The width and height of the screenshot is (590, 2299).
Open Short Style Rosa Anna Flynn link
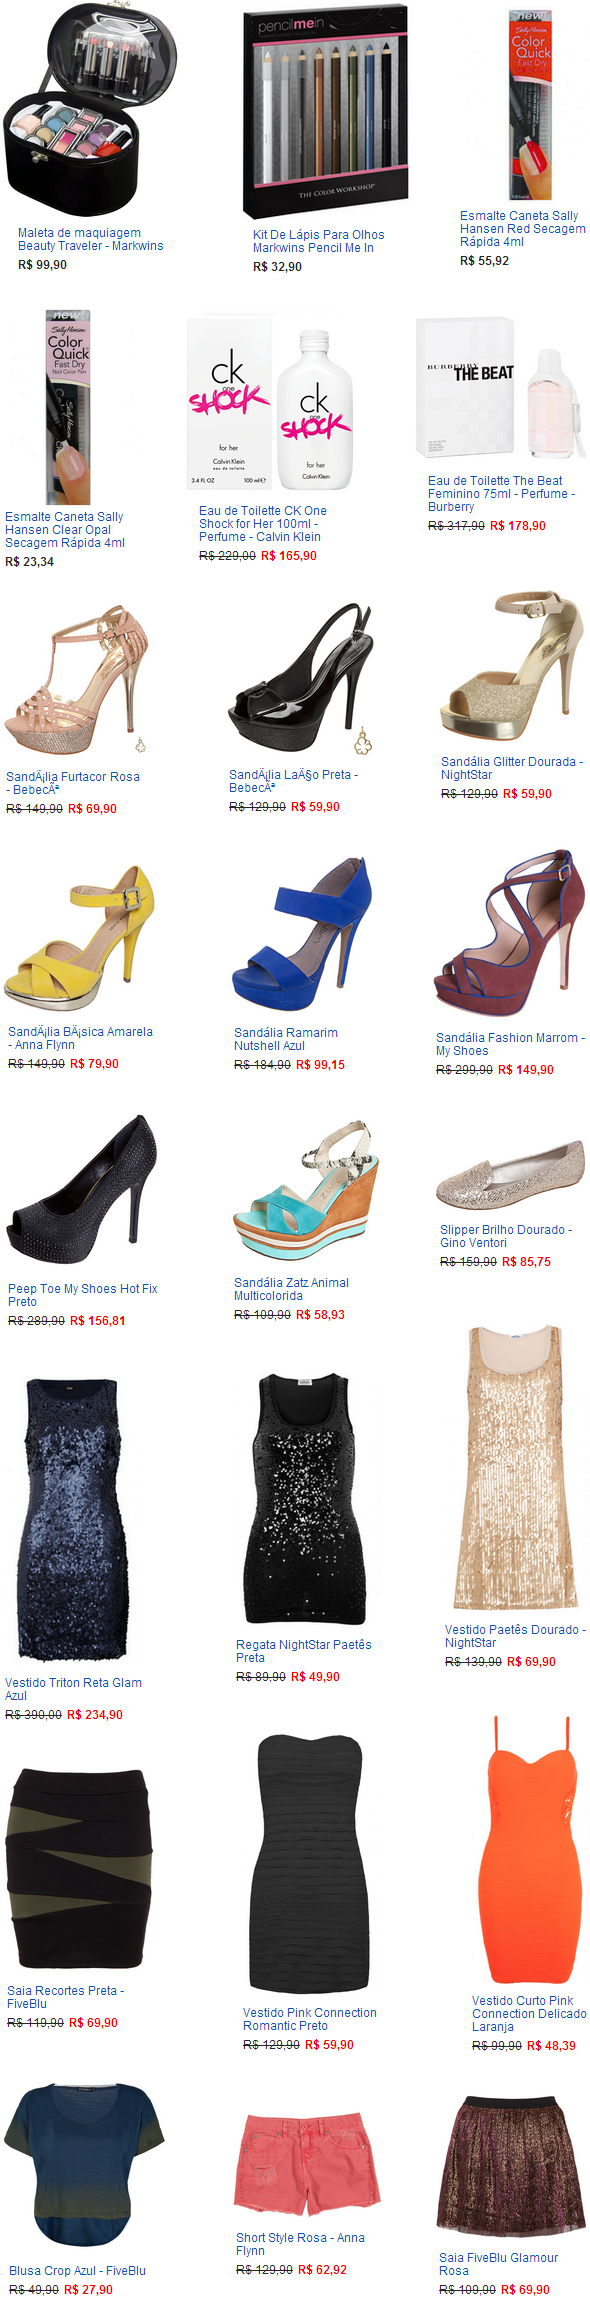point(300,2244)
